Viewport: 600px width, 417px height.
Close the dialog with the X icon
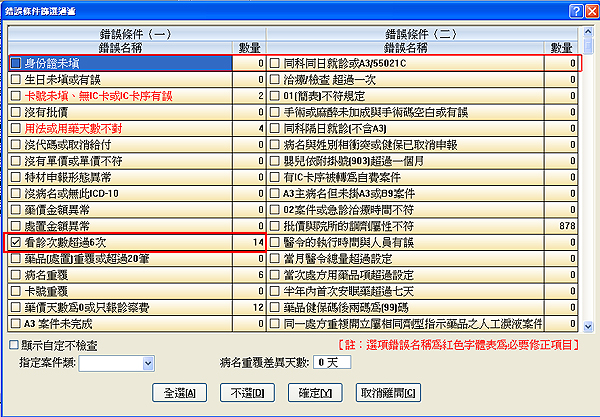[x=590, y=9]
